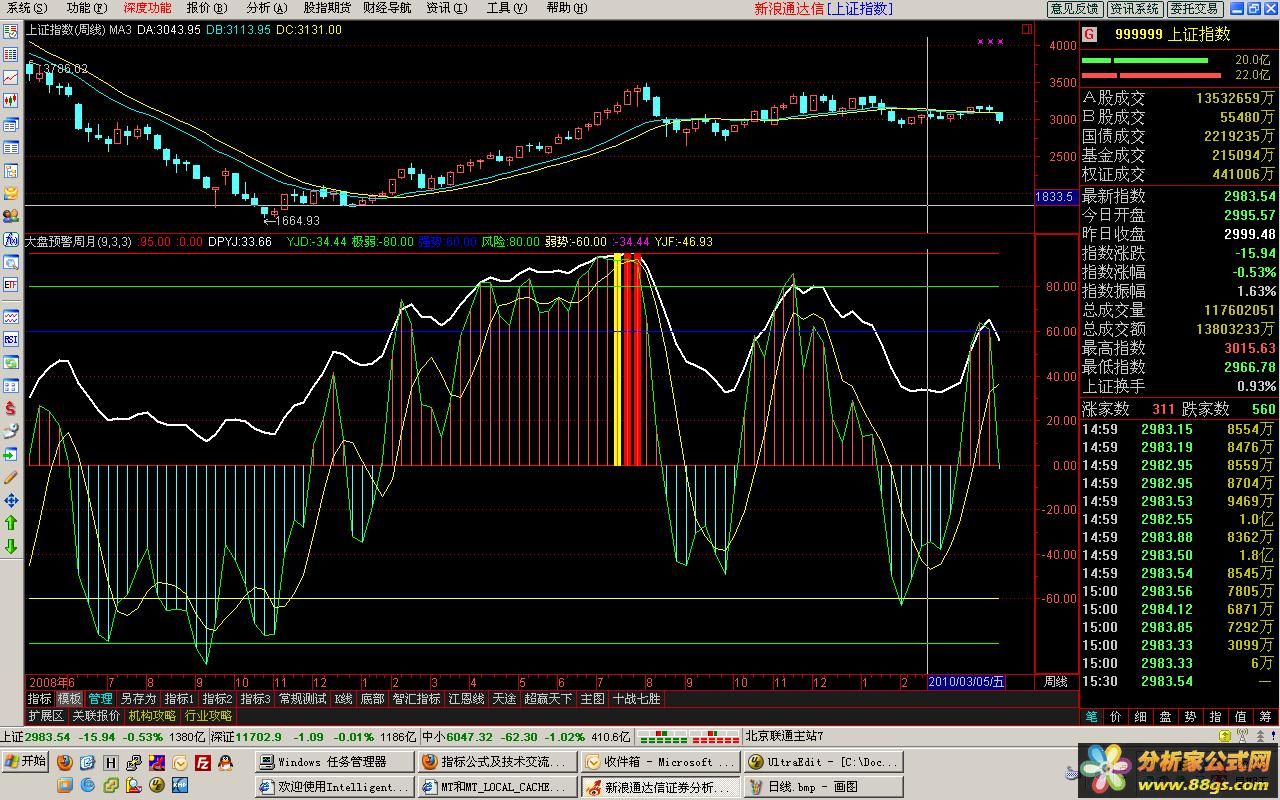
Task: Click the red line trend chart icon
Action: 11,77
